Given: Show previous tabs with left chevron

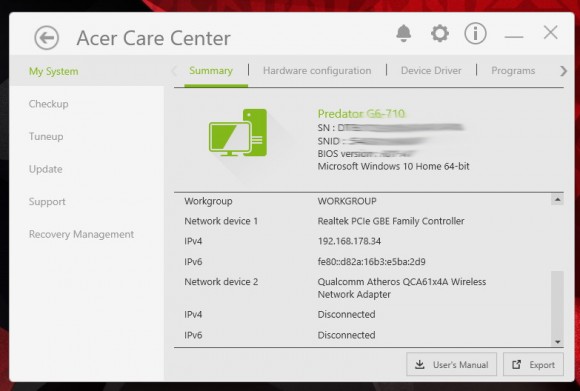Looking at the screenshot, I should click(175, 71).
